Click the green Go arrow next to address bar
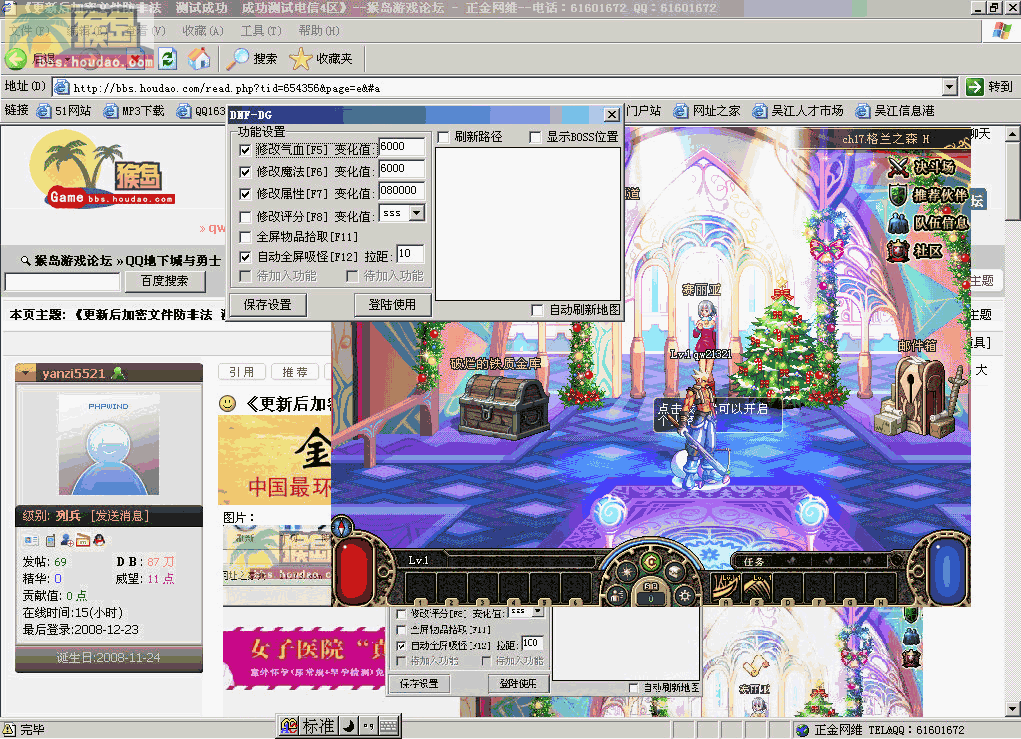Image resolution: width=1021 pixels, height=739 pixels. tap(975, 87)
